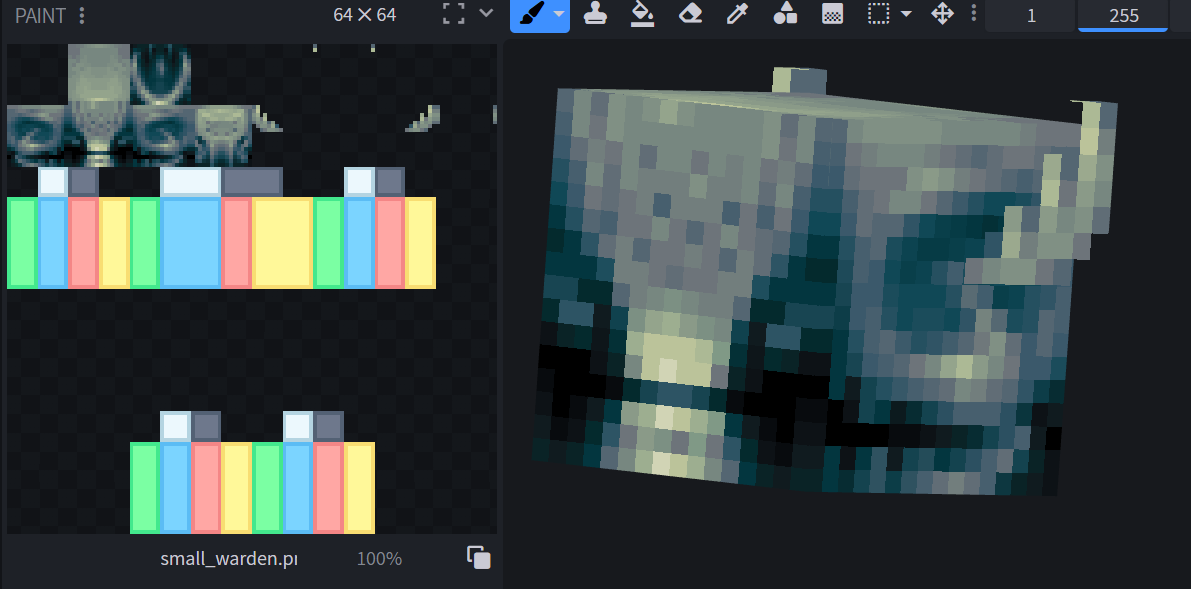This screenshot has width=1191, height=589.
Task: Click the 64 × 64 texture size label
Action: (x=365, y=14)
